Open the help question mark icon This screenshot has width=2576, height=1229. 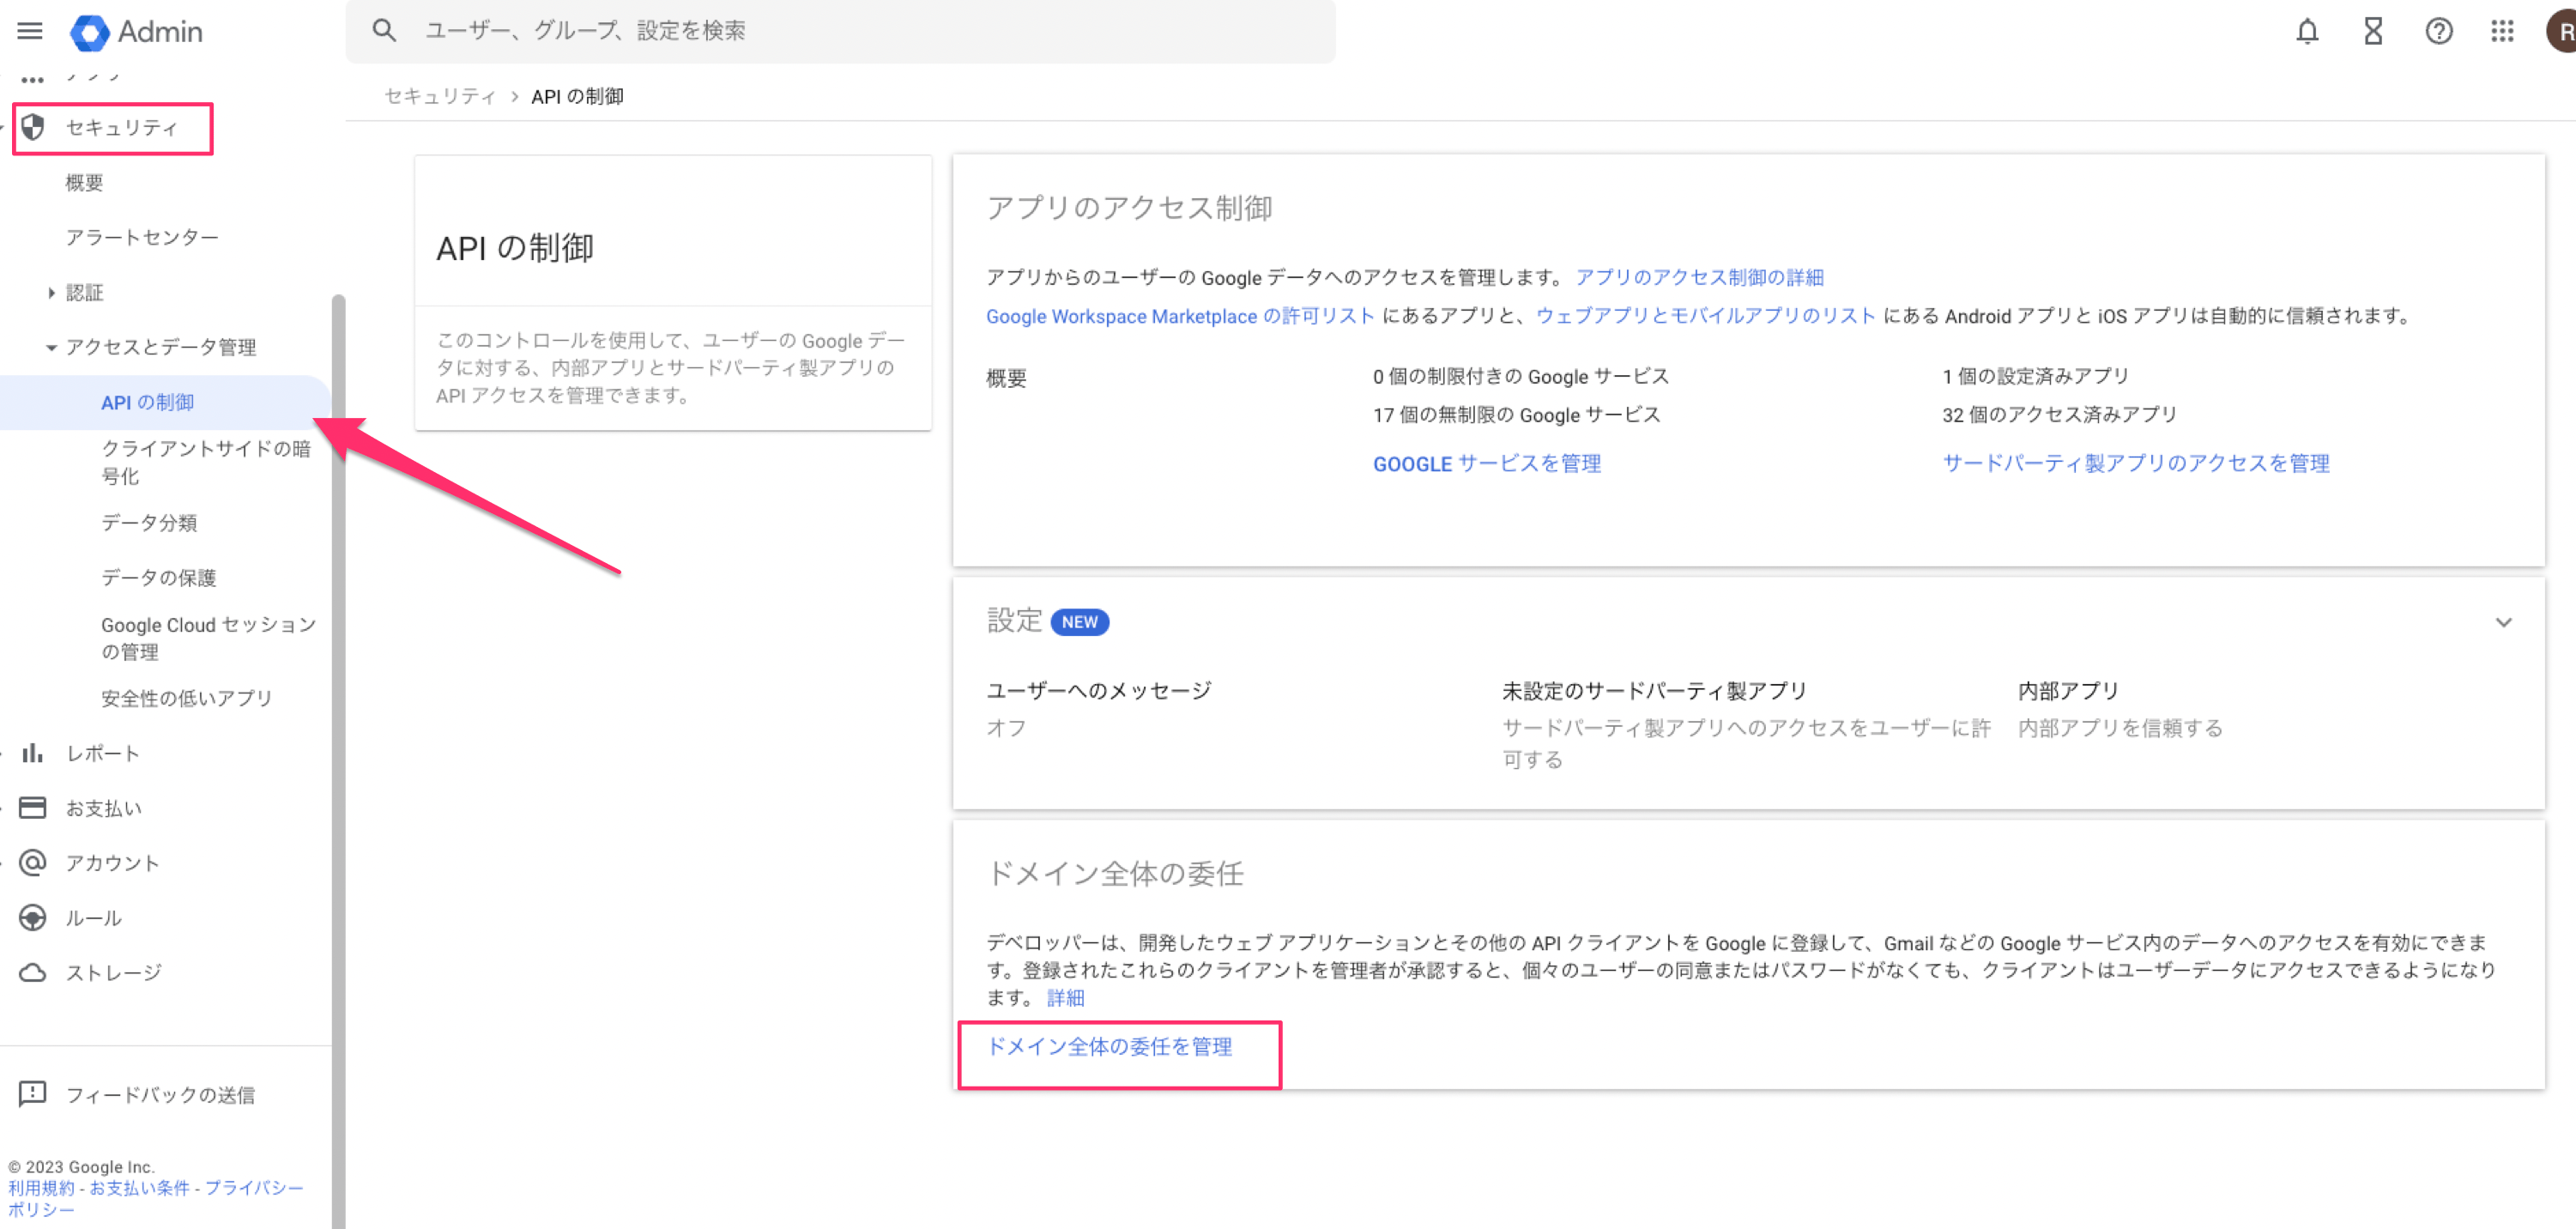(2438, 32)
